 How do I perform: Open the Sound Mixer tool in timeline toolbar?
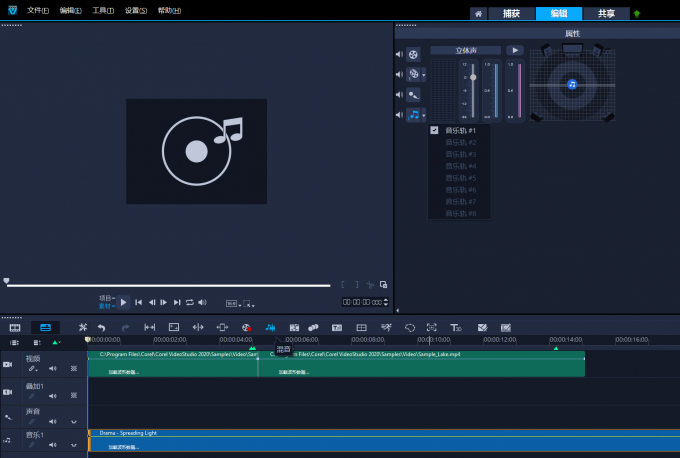click(x=270, y=327)
